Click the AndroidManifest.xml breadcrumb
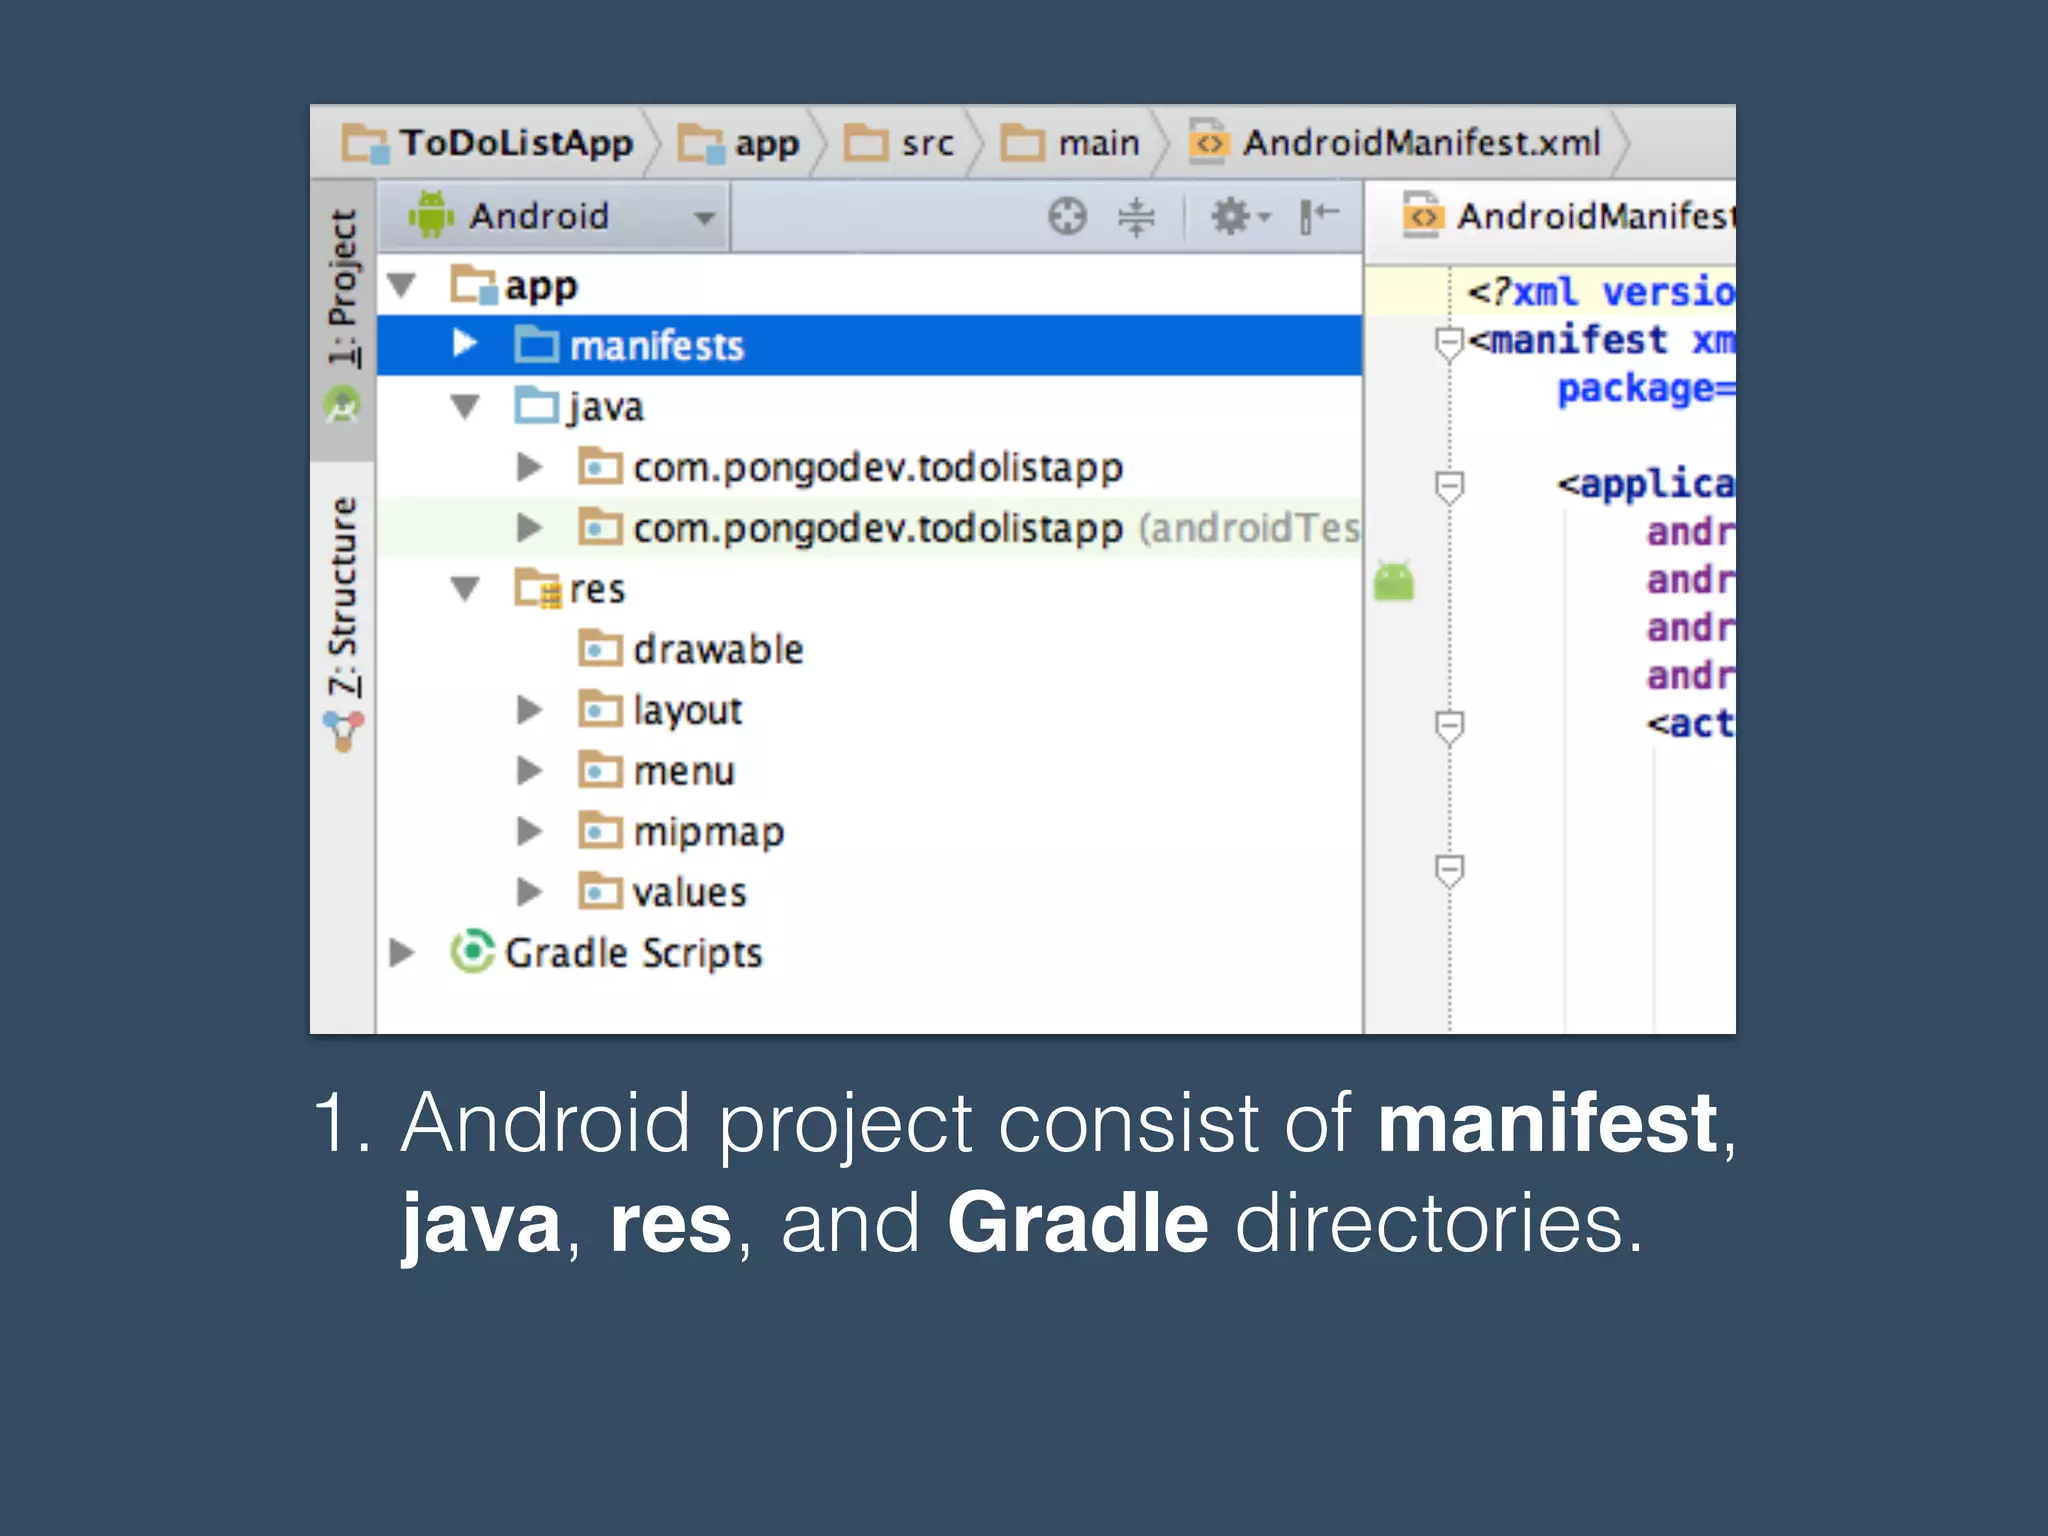Image resolution: width=2048 pixels, height=1536 pixels. click(1396, 143)
